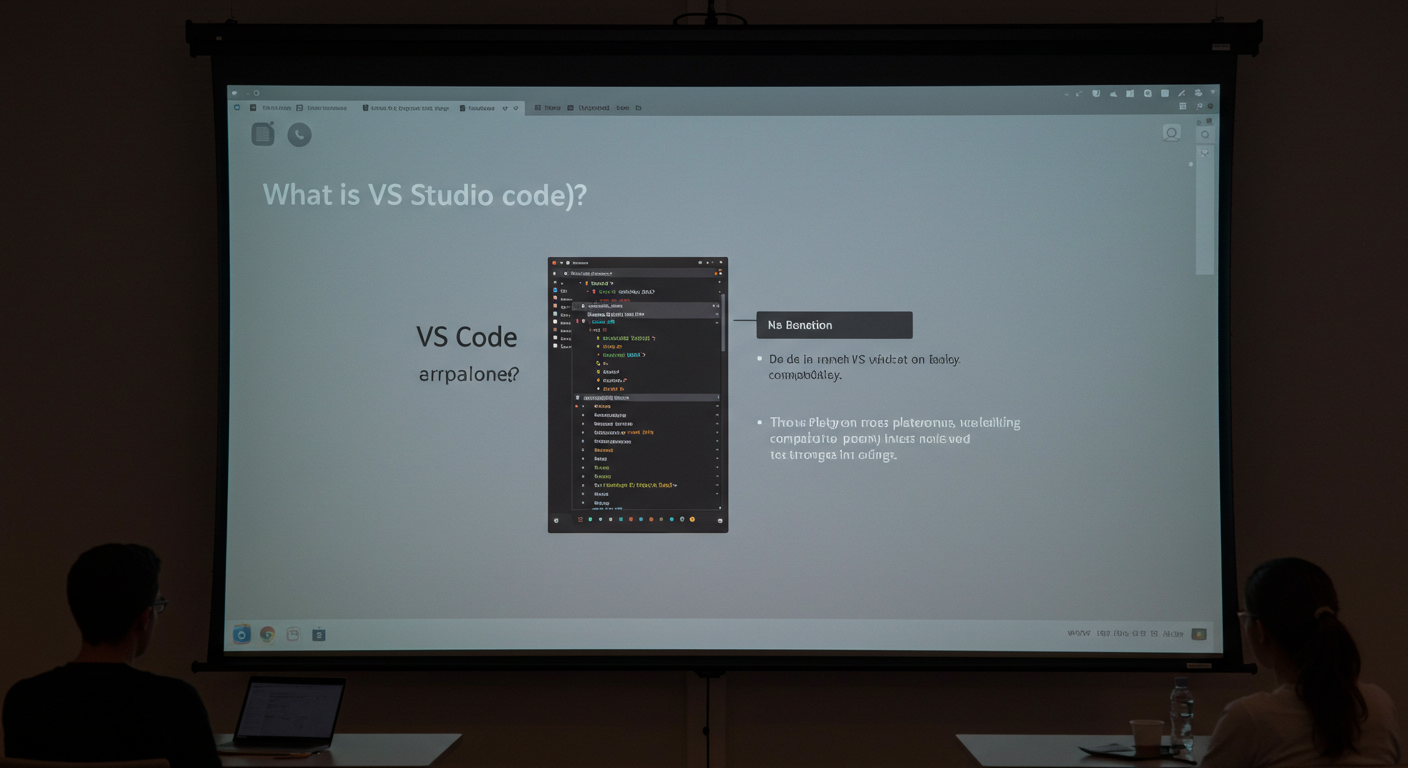The width and height of the screenshot is (1408, 768).
Task: Click the people group icon in top bar
Action: tap(1198, 93)
